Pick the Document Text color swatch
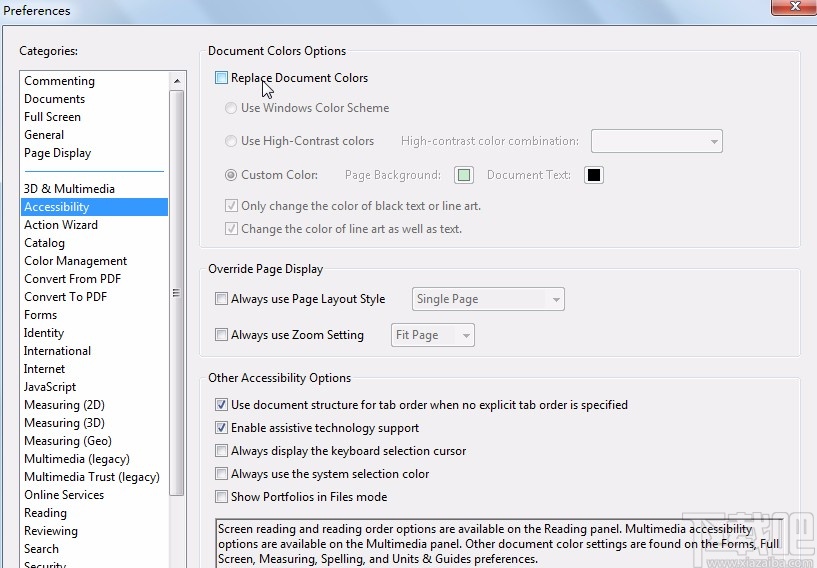 [593, 175]
